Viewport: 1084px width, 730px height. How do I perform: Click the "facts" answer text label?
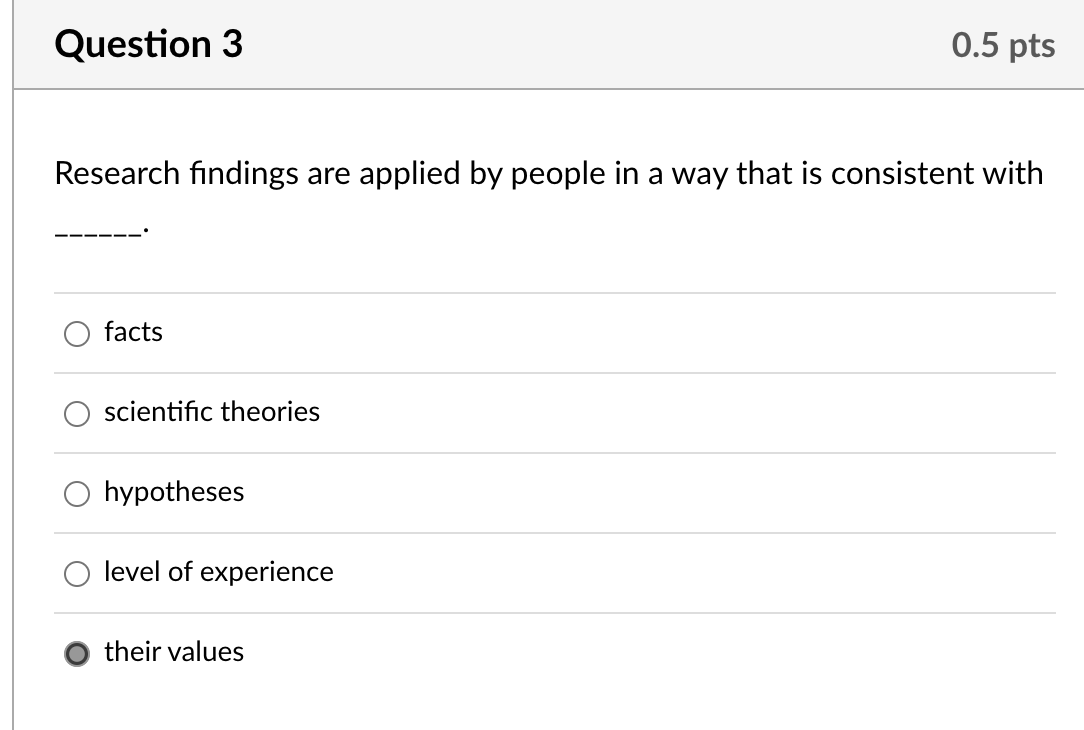[x=133, y=332]
